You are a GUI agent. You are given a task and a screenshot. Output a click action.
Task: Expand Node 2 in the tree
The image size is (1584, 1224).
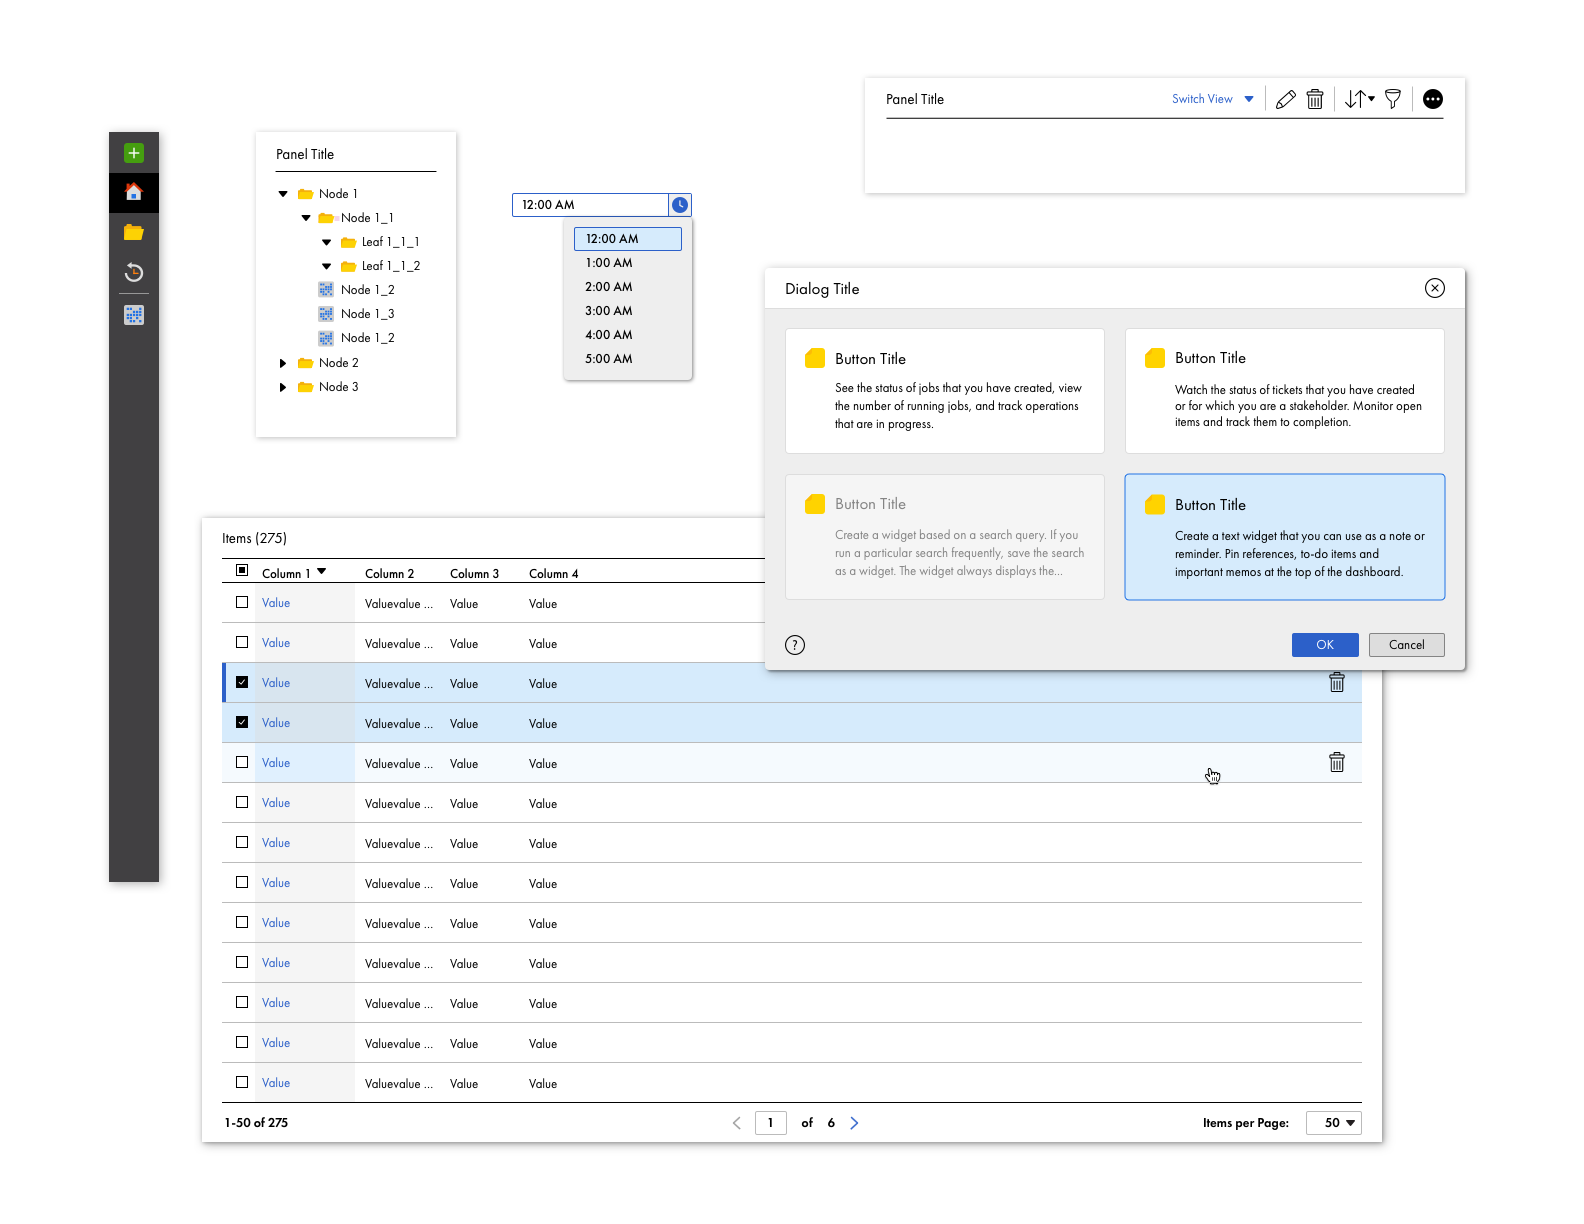pyautogui.click(x=283, y=363)
